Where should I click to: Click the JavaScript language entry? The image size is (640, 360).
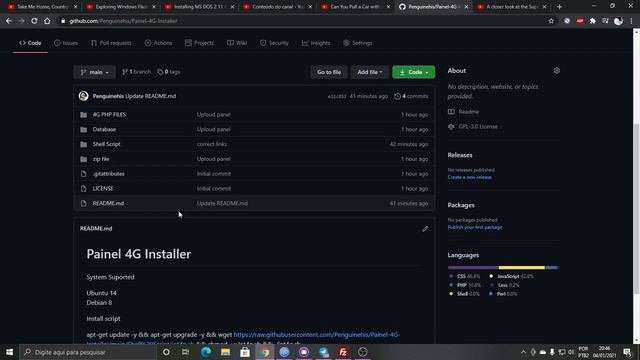(512, 276)
